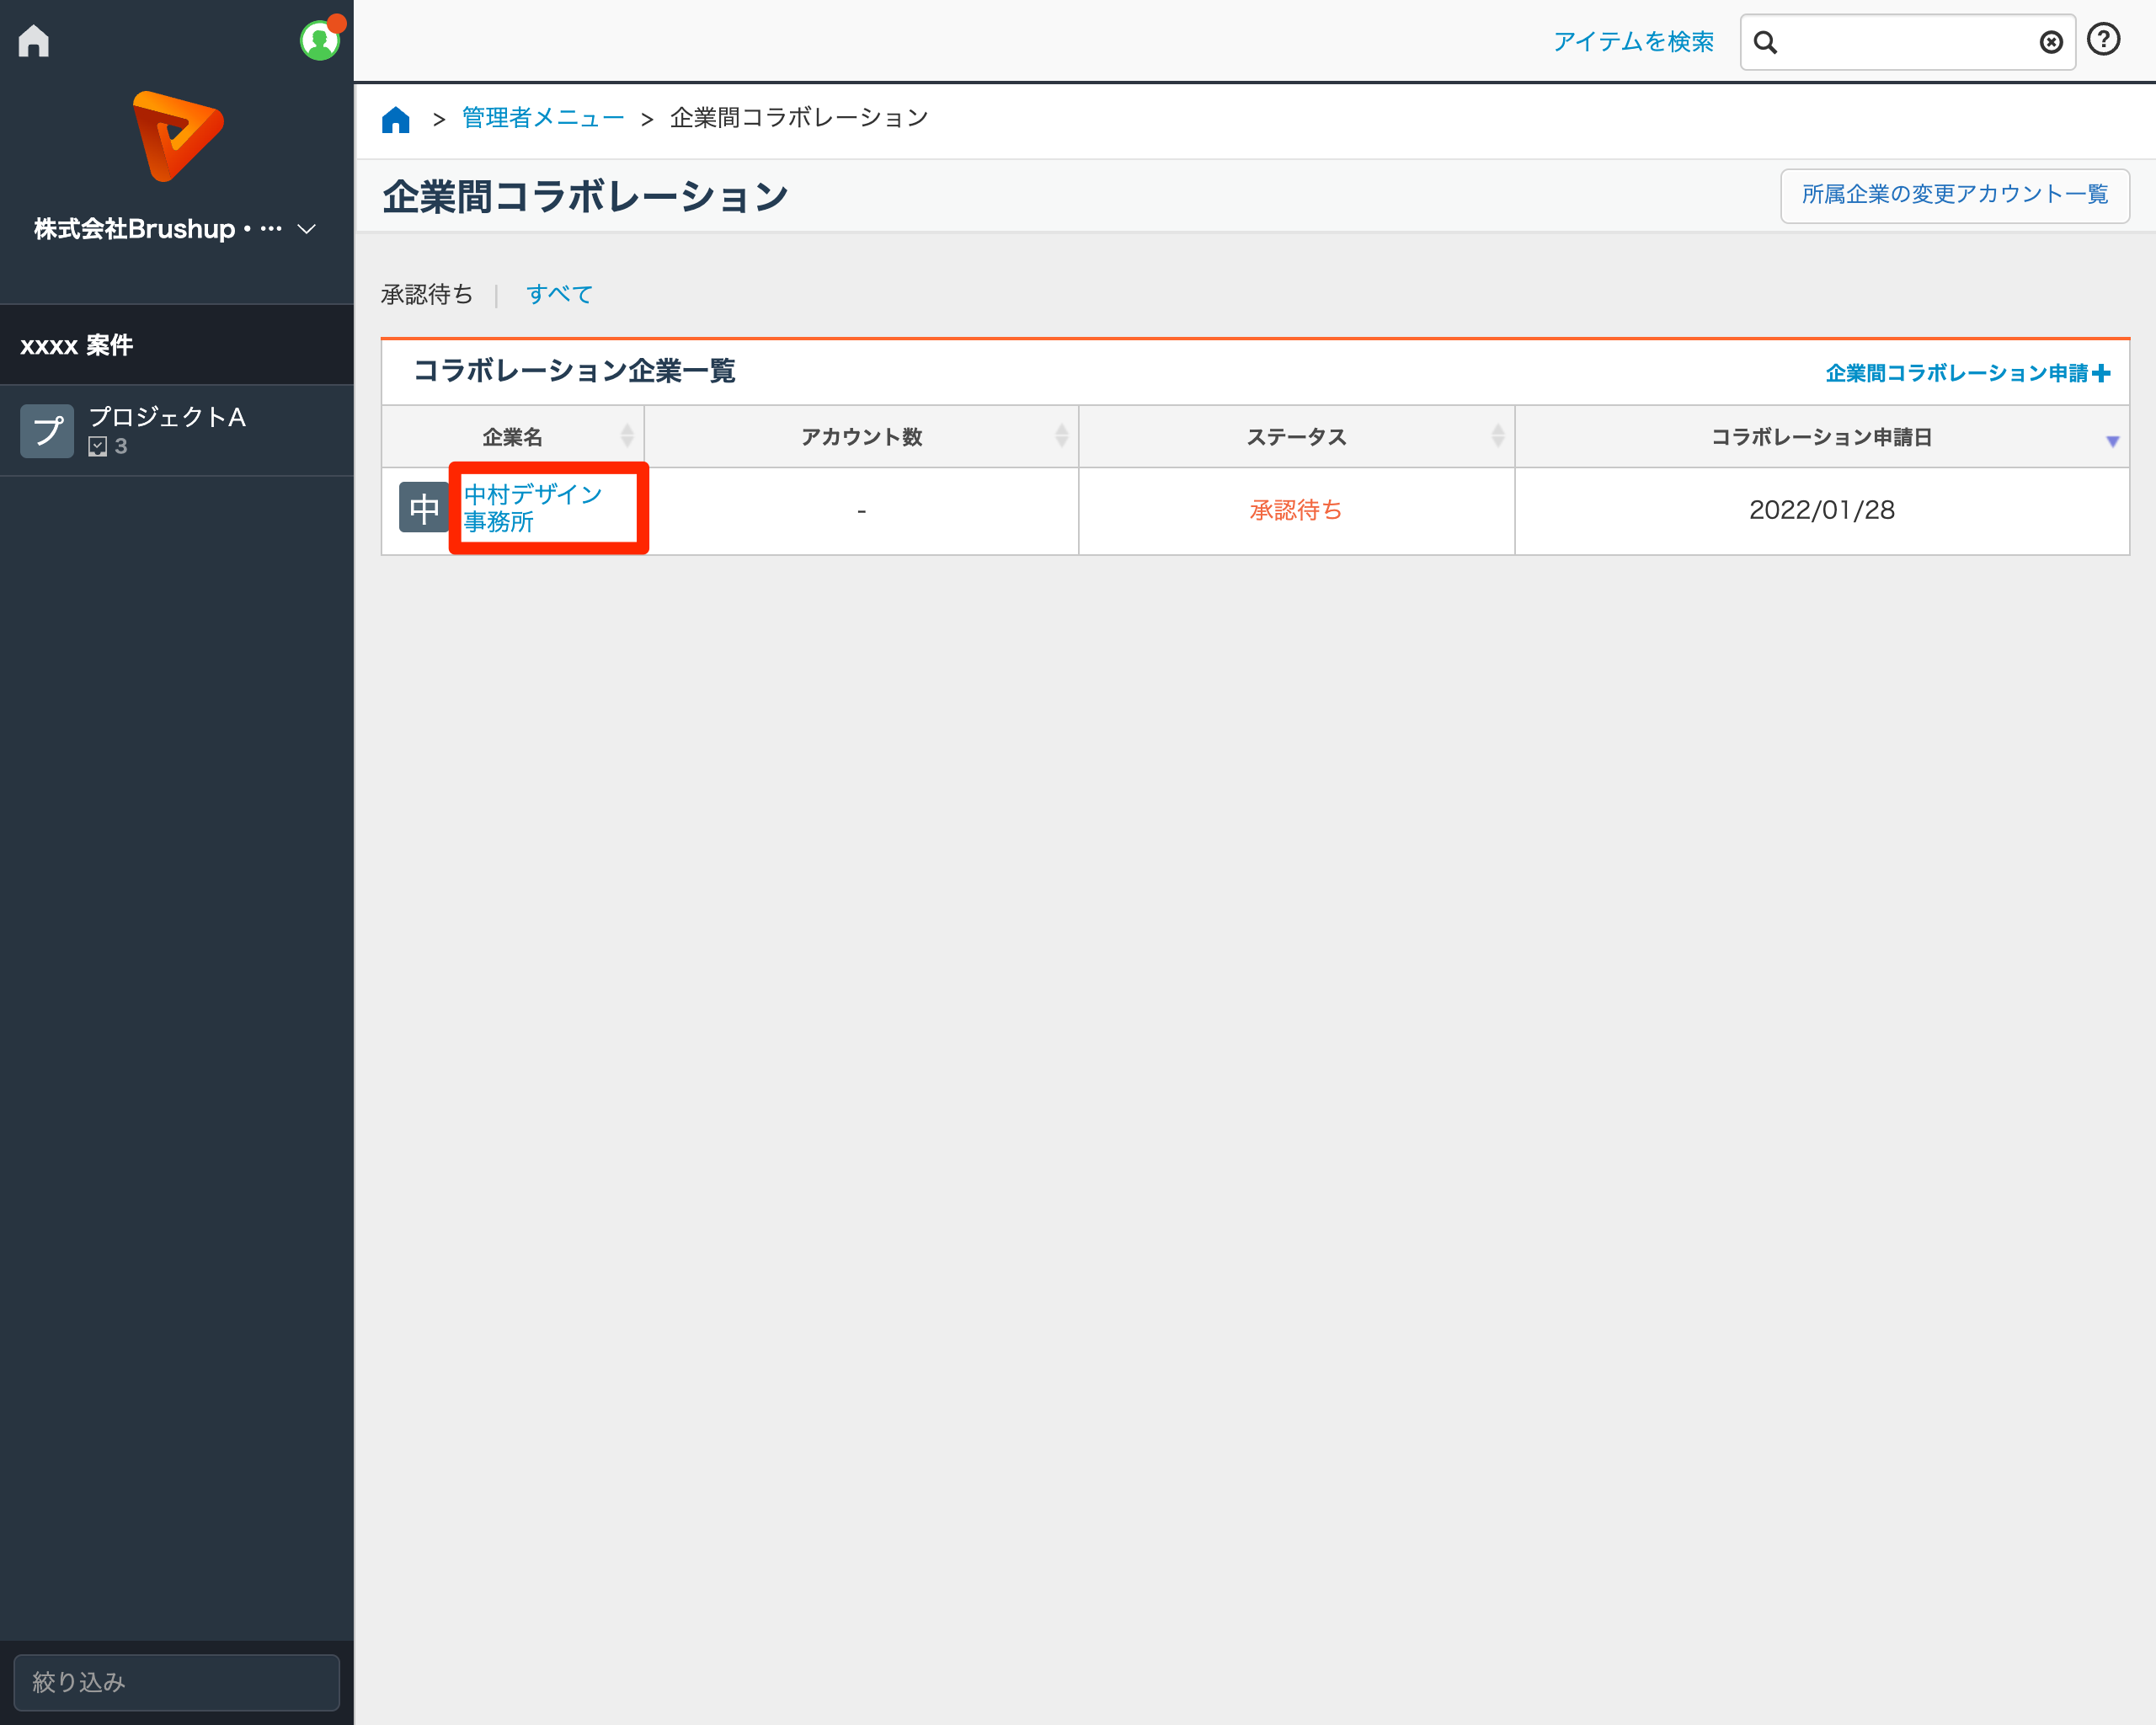The image size is (2156, 1725).
Task: Open the user profile avatar icon
Action: [319, 41]
